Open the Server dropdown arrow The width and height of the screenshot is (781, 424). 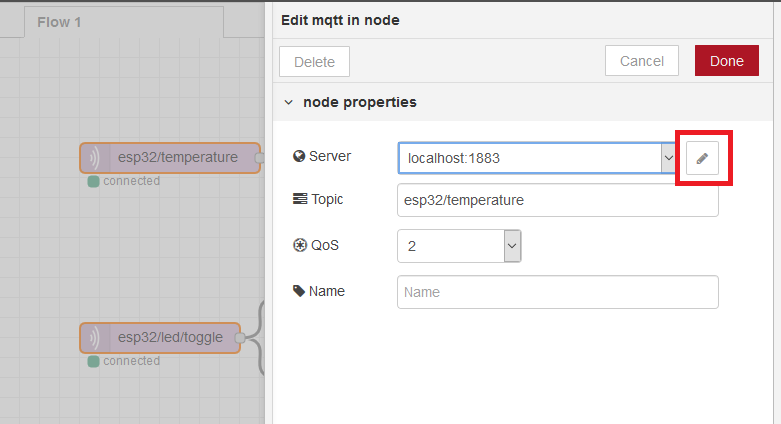(x=668, y=158)
